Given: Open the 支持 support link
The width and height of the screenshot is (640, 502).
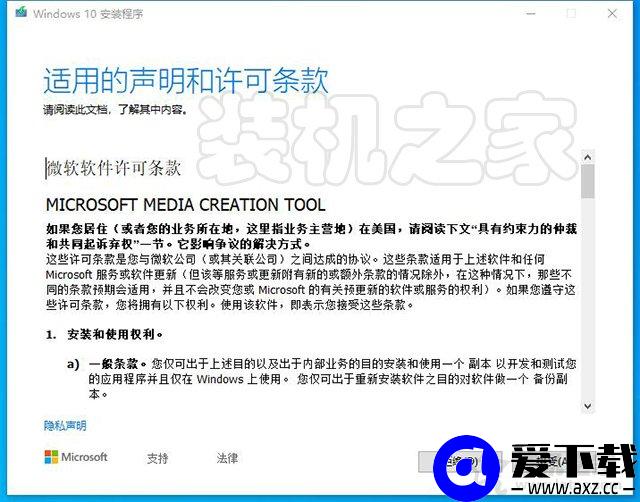Looking at the screenshot, I should (158, 458).
